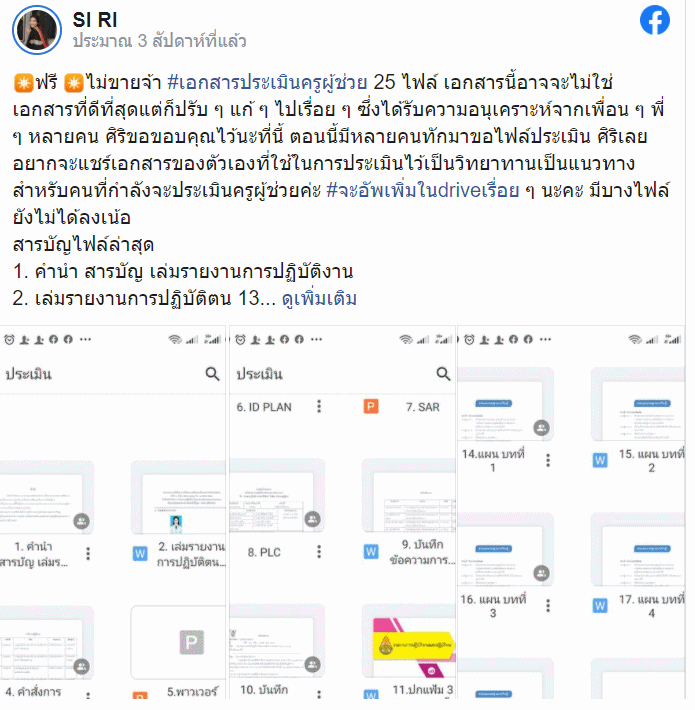Open SI RI's profile picture

click(37, 30)
